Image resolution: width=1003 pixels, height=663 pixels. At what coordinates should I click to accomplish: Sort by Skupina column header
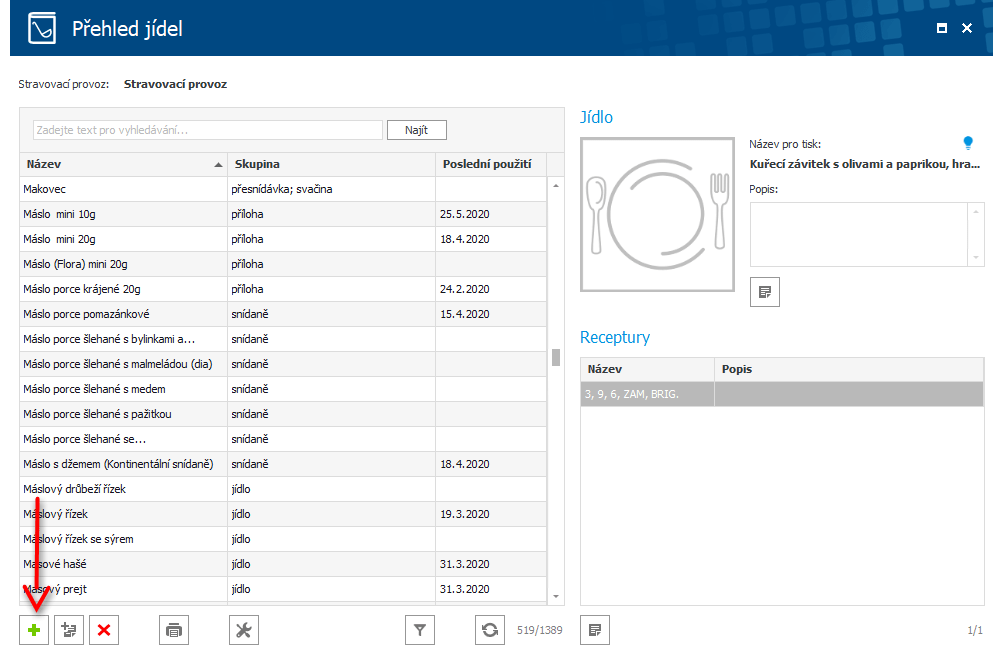tap(331, 164)
